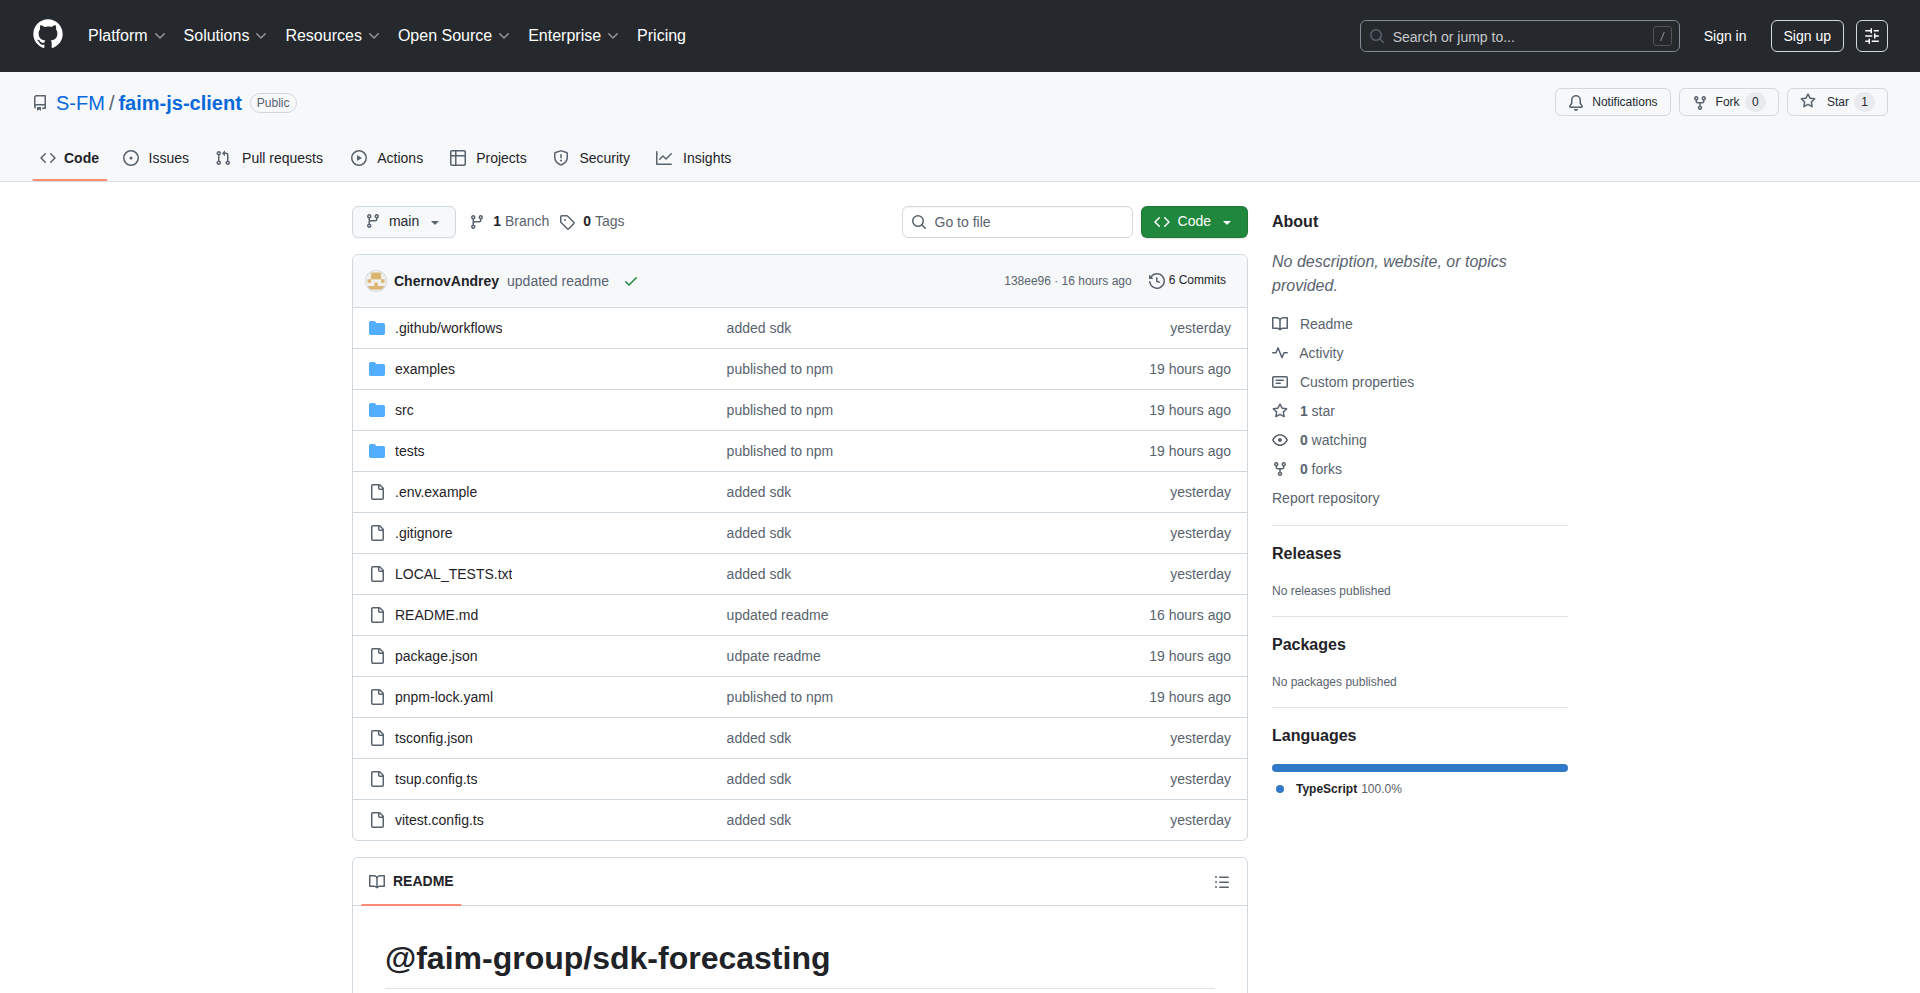The height and width of the screenshot is (993, 1920).
Task: Open the README outline icon
Action: [1221, 882]
